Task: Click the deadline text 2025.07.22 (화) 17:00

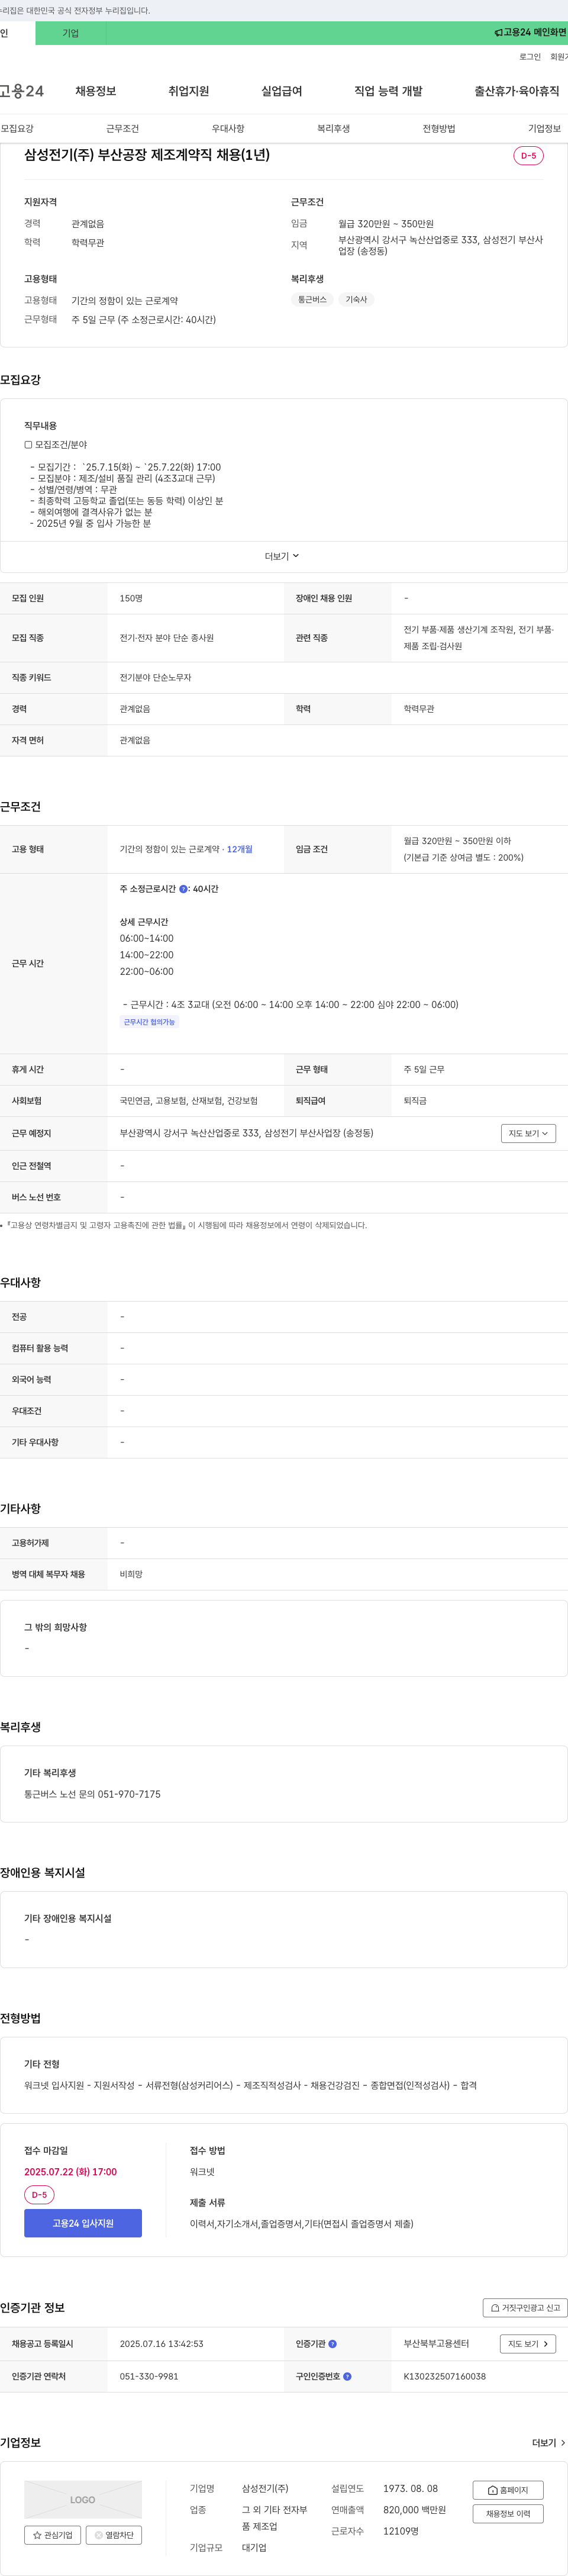Action: (x=70, y=2172)
